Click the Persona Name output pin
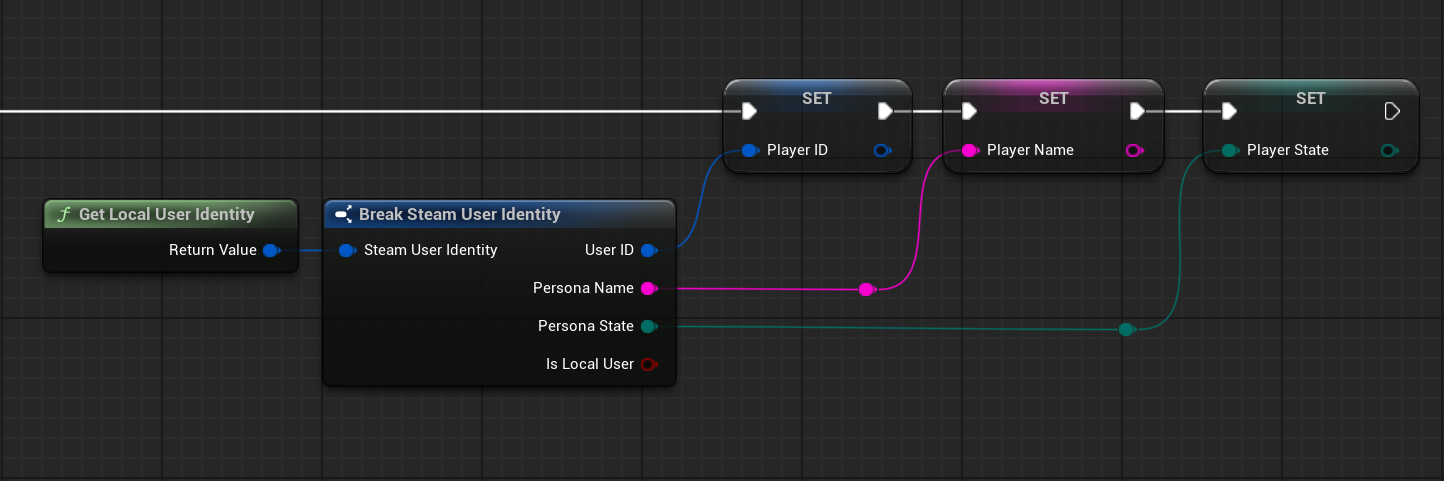The image size is (1444, 481). 648,288
